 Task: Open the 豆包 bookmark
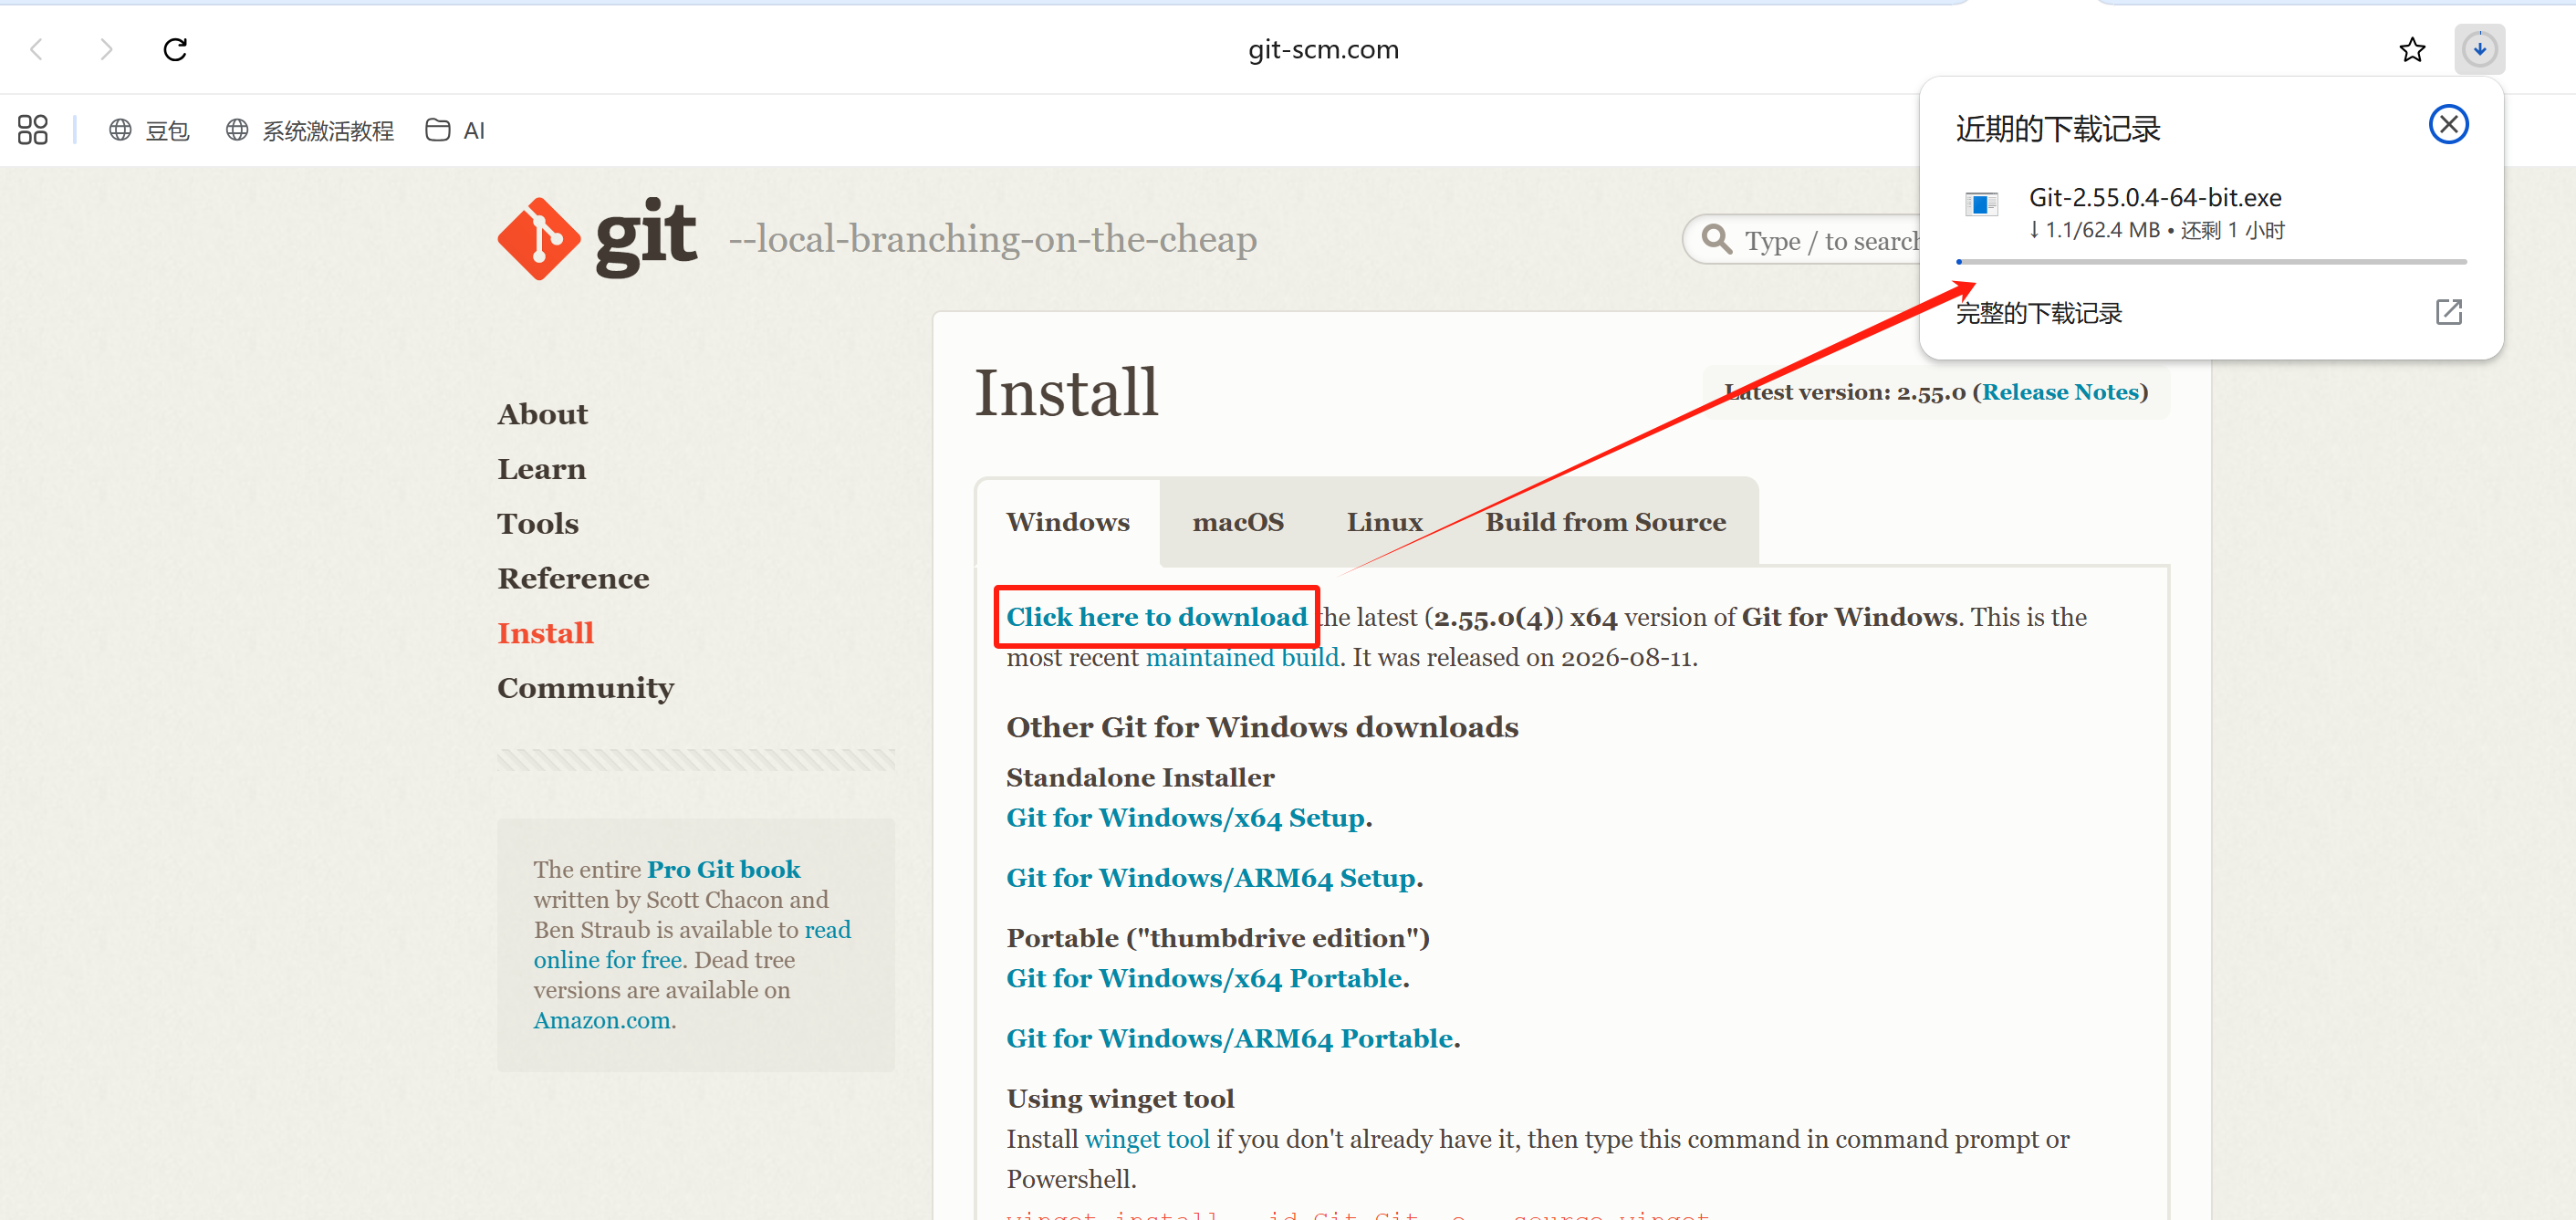[x=148, y=130]
